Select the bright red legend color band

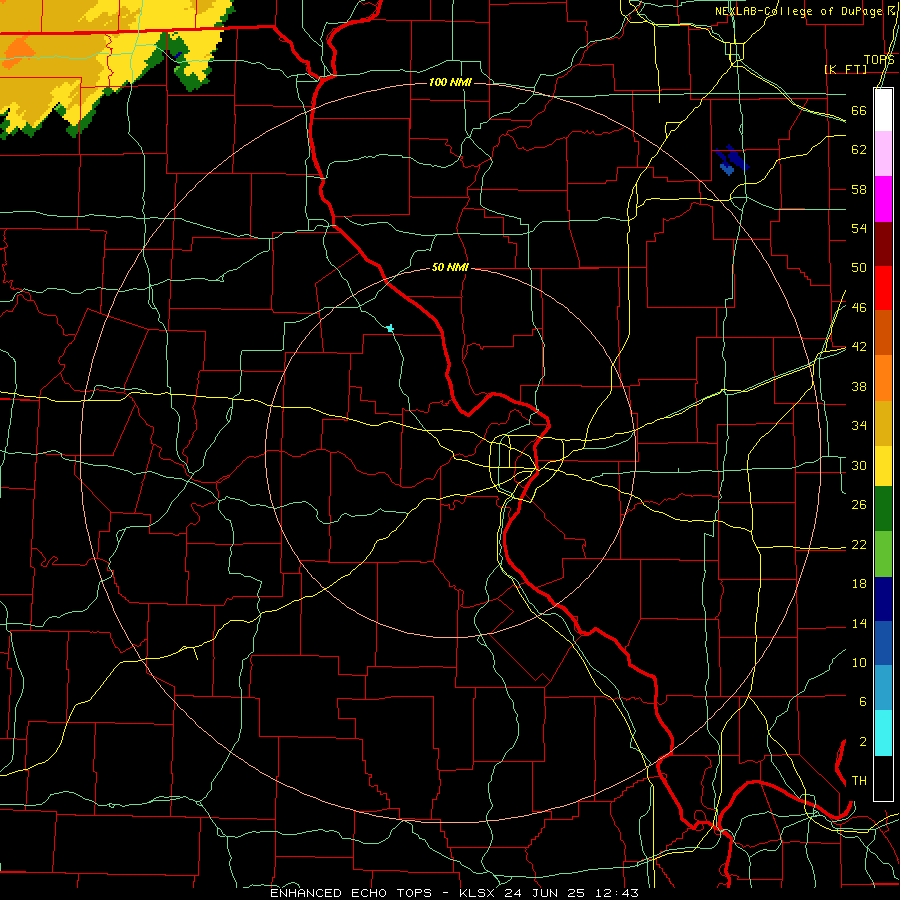tap(883, 288)
